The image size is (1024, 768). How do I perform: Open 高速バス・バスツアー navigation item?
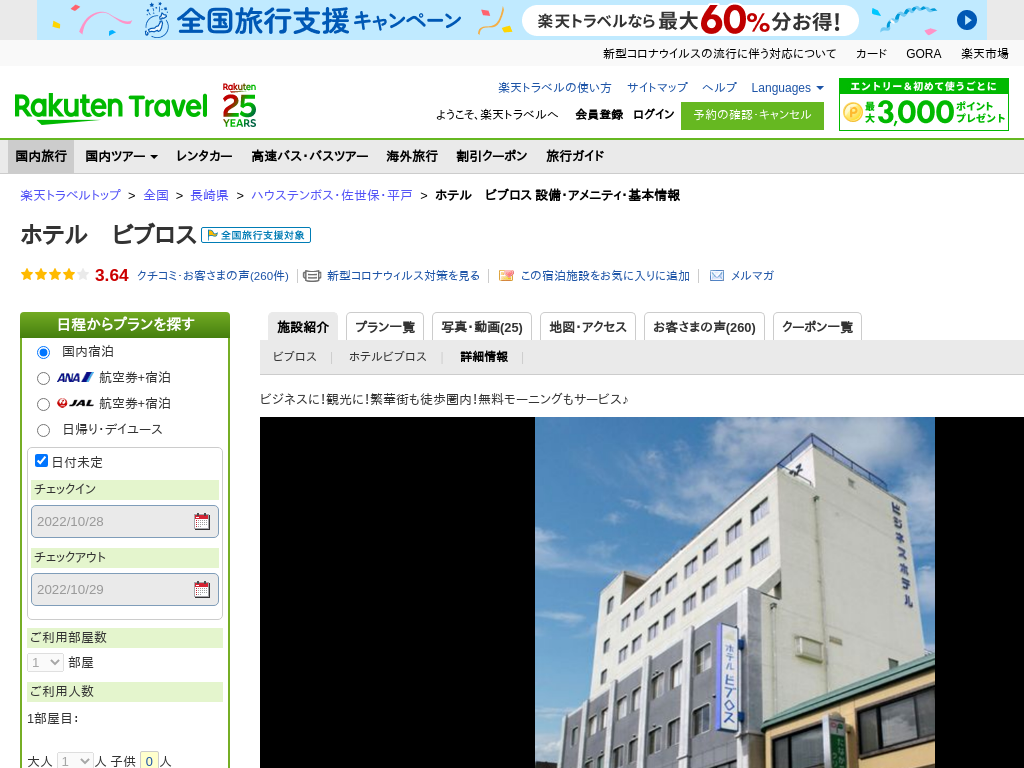310,156
